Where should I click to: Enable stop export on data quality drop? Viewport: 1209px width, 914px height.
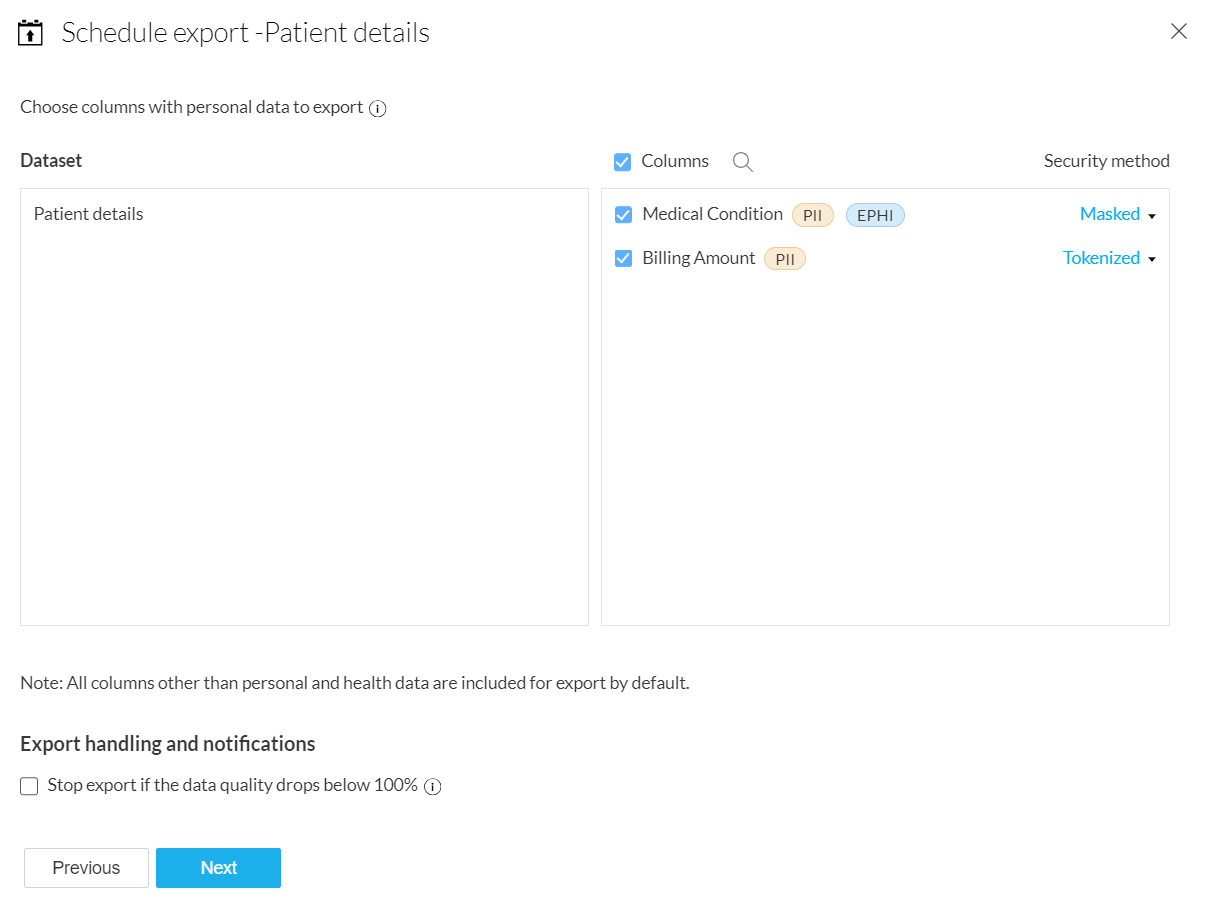tap(29, 786)
